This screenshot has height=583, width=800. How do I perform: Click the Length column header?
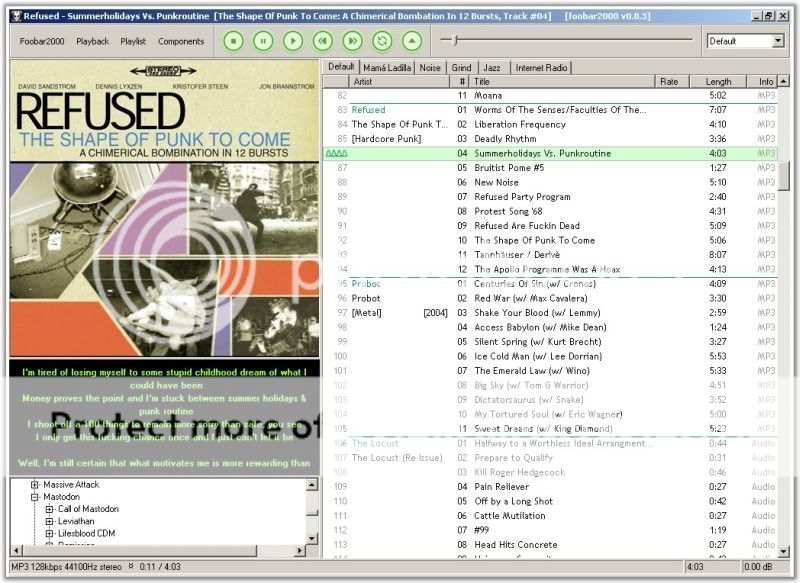(x=718, y=81)
